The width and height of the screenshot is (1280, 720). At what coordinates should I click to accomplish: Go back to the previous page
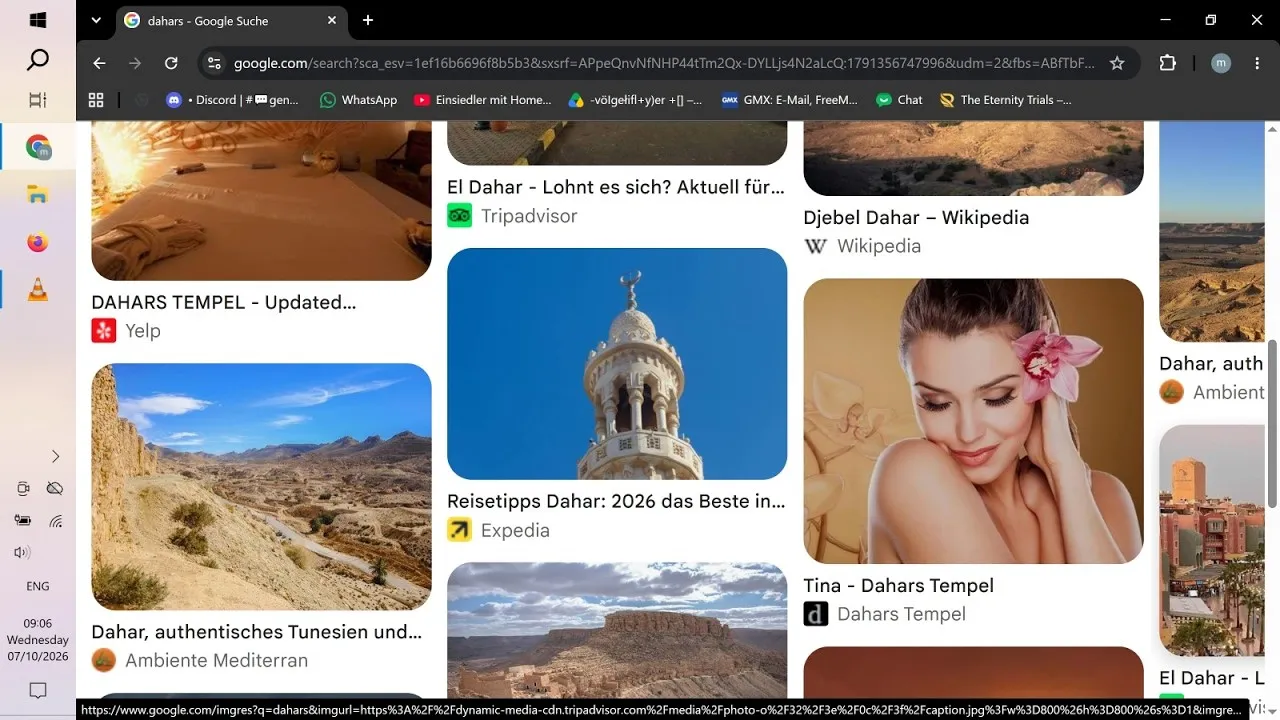pyautogui.click(x=99, y=63)
